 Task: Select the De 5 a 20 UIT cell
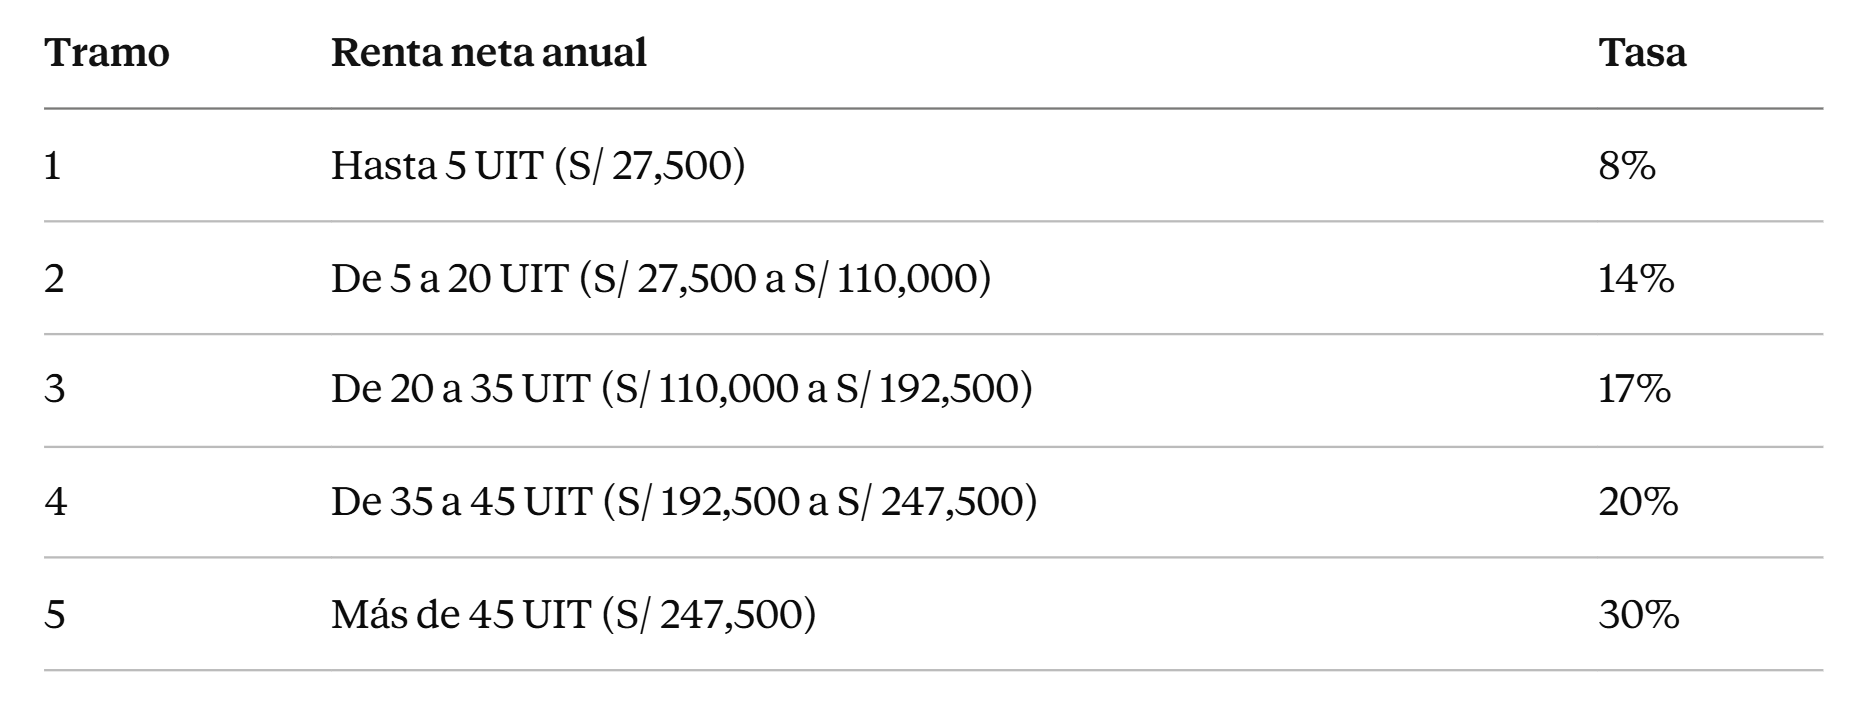pos(661,278)
